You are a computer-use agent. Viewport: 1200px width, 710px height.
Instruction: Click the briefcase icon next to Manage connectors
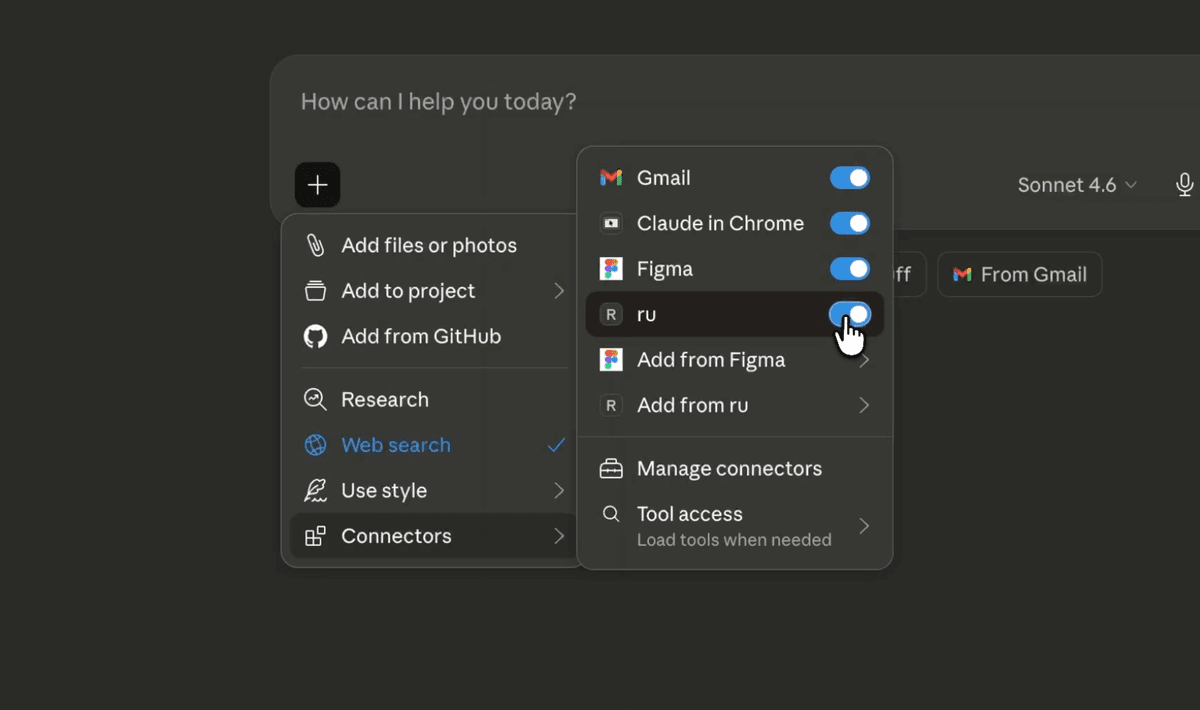[610, 468]
